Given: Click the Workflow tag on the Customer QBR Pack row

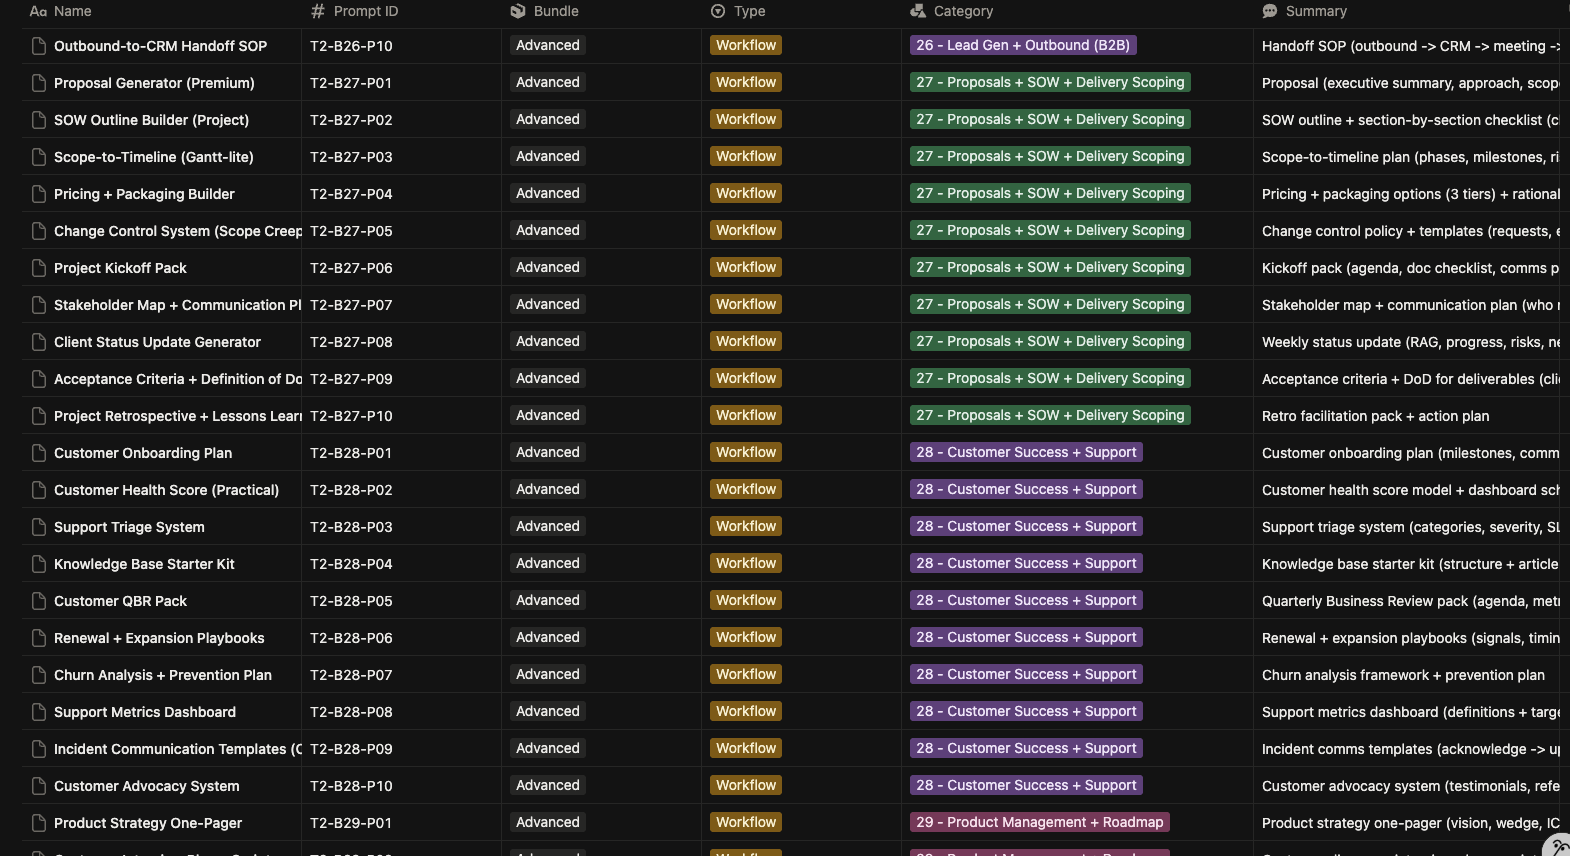Looking at the screenshot, I should (x=745, y=600).
